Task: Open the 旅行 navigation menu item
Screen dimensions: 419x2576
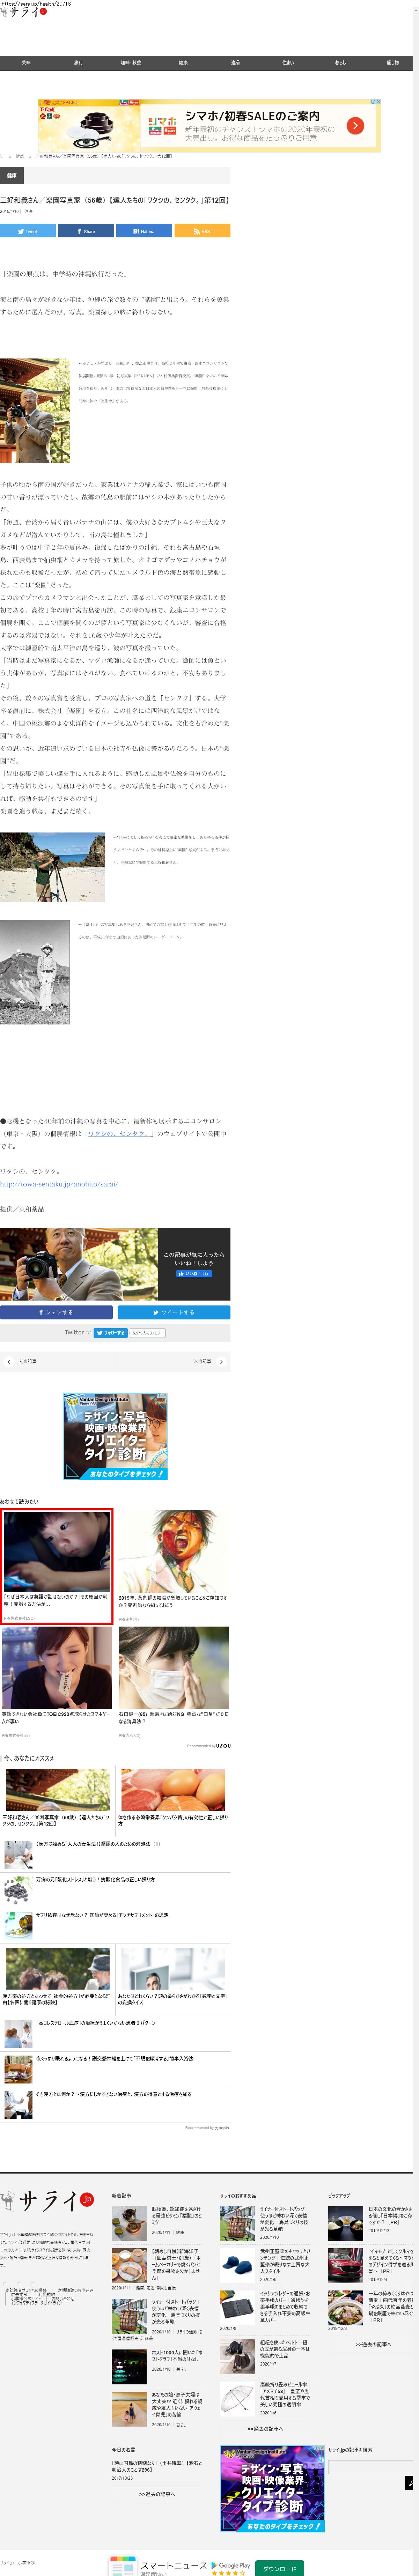Action: [x=78, y=63]
